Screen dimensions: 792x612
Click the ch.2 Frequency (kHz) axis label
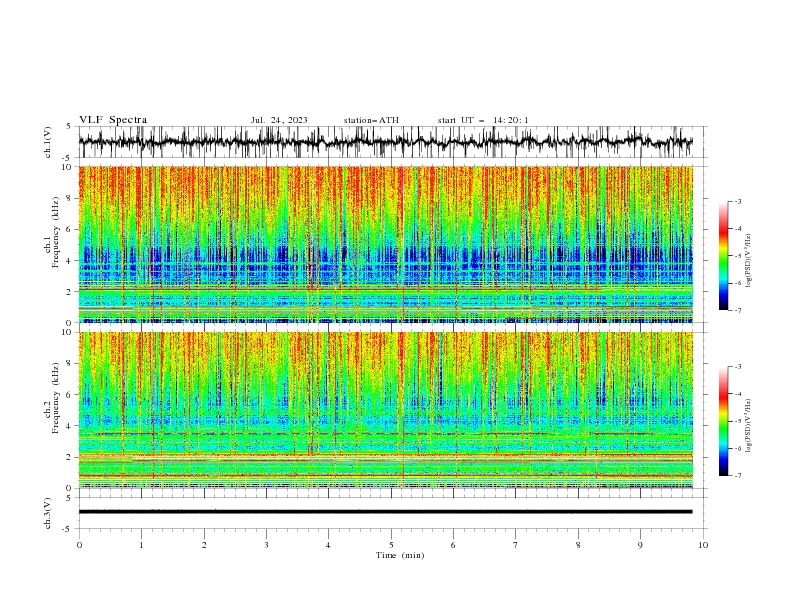pyautogui.click(x=52, y=398)
